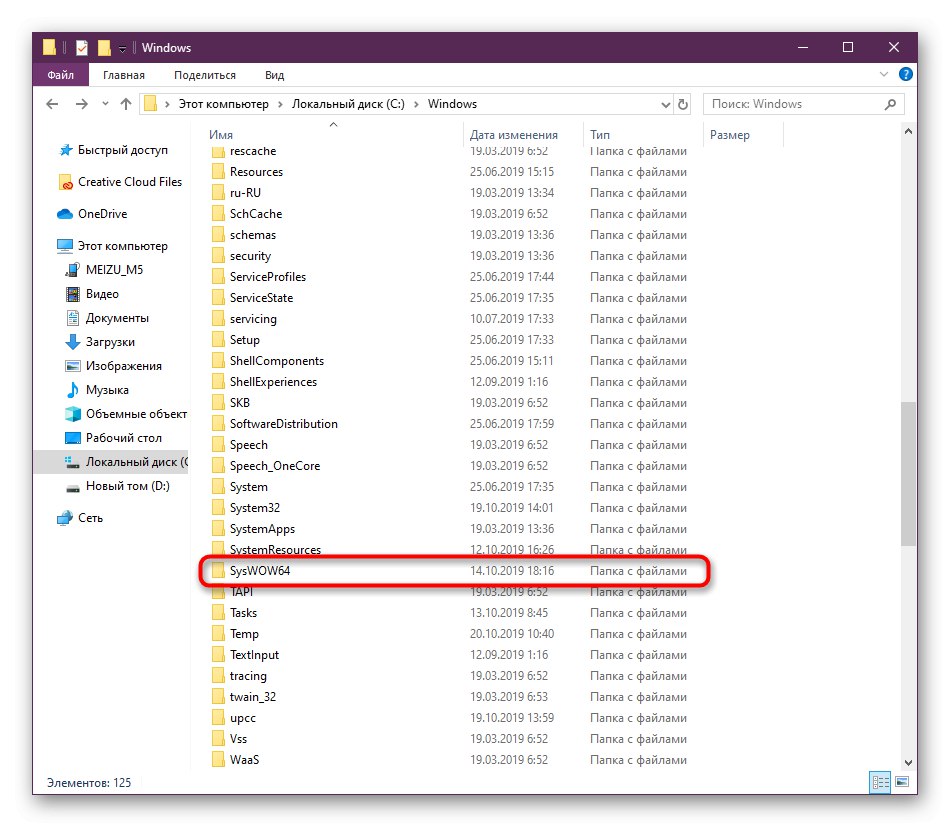This screenshot has width=950, height=827.
Task: Open Документы in the sidebar
Action: point(117,318)
